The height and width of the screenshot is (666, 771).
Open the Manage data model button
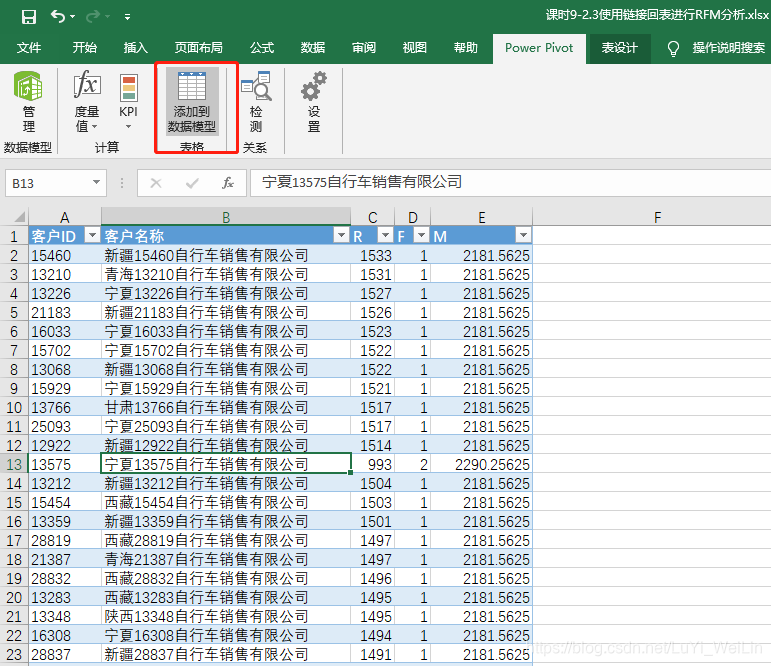click(x=28, y=102)
